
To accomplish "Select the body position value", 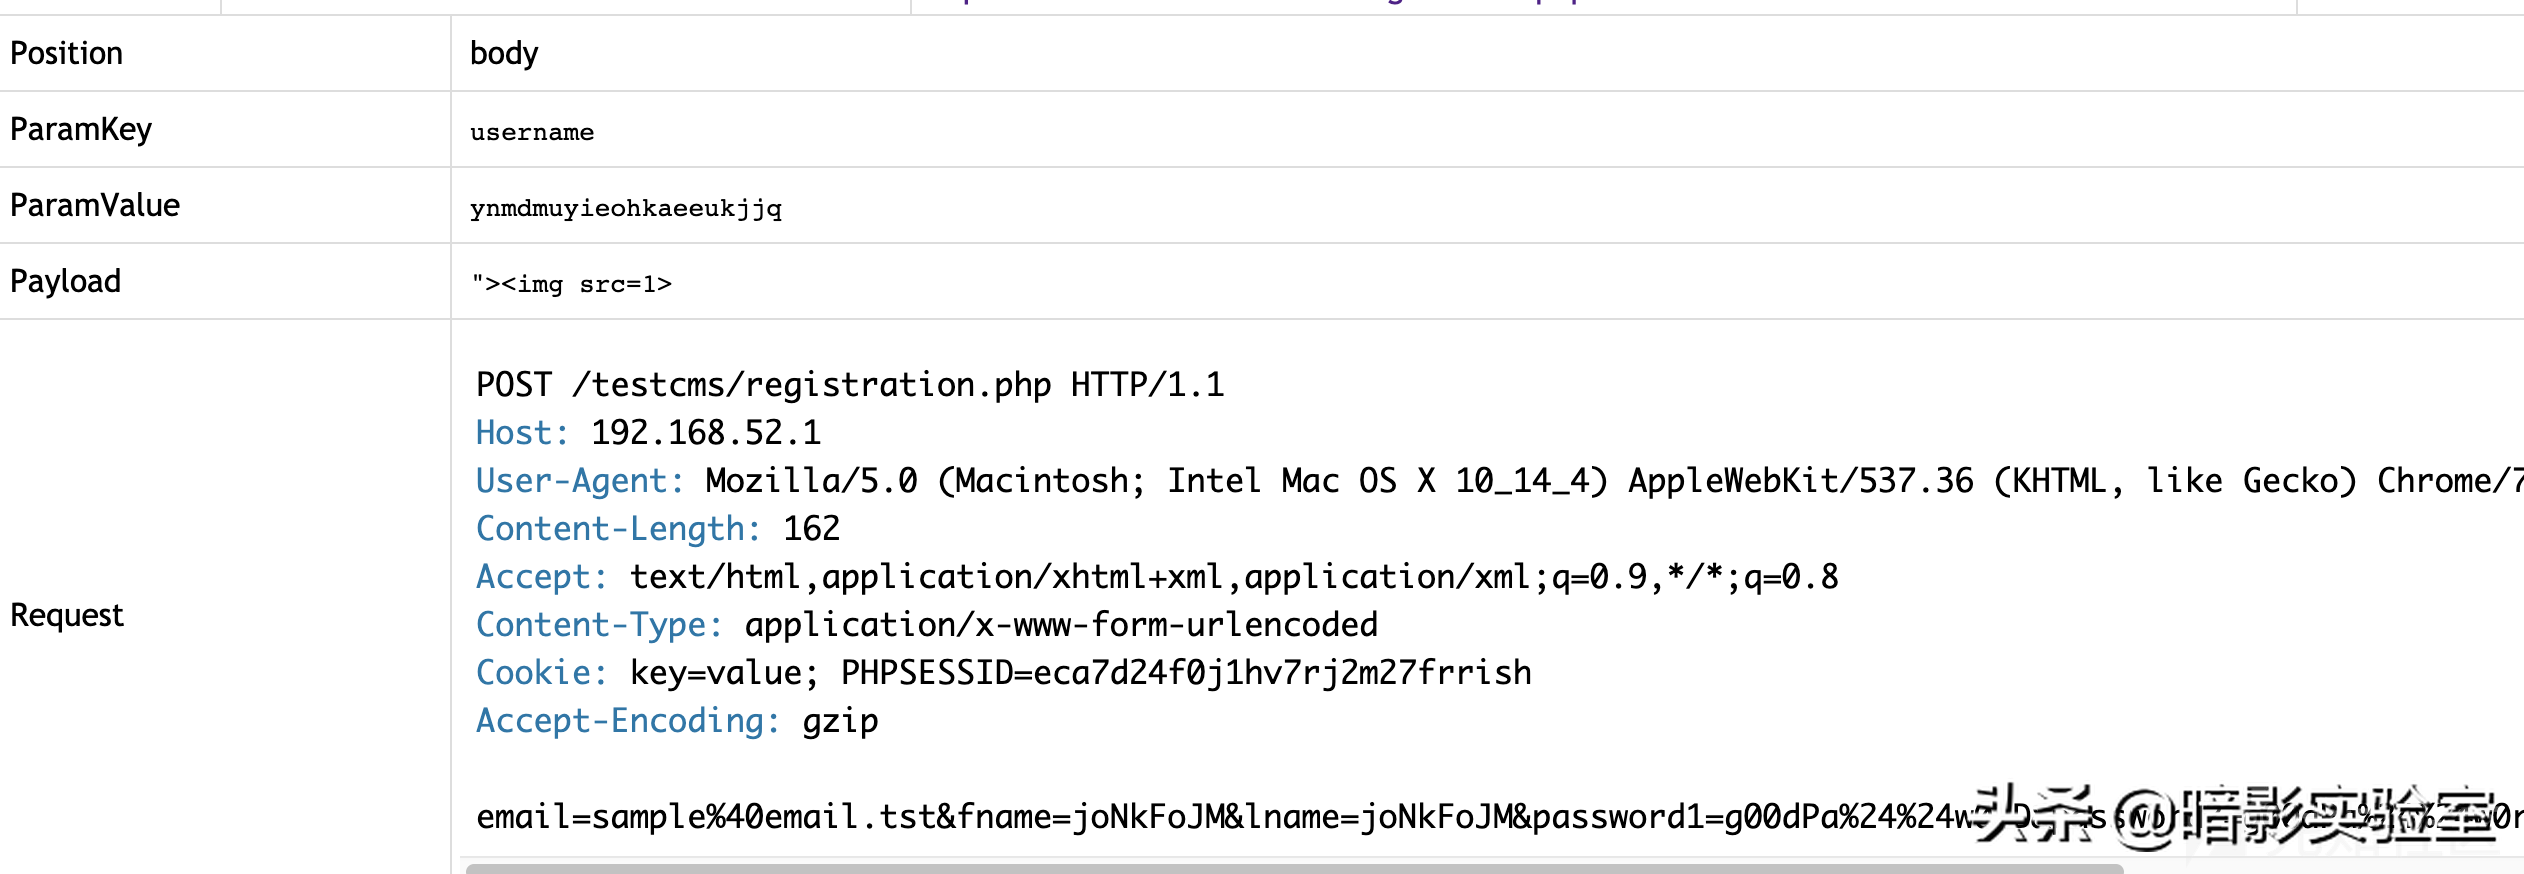I will [504, 53].
